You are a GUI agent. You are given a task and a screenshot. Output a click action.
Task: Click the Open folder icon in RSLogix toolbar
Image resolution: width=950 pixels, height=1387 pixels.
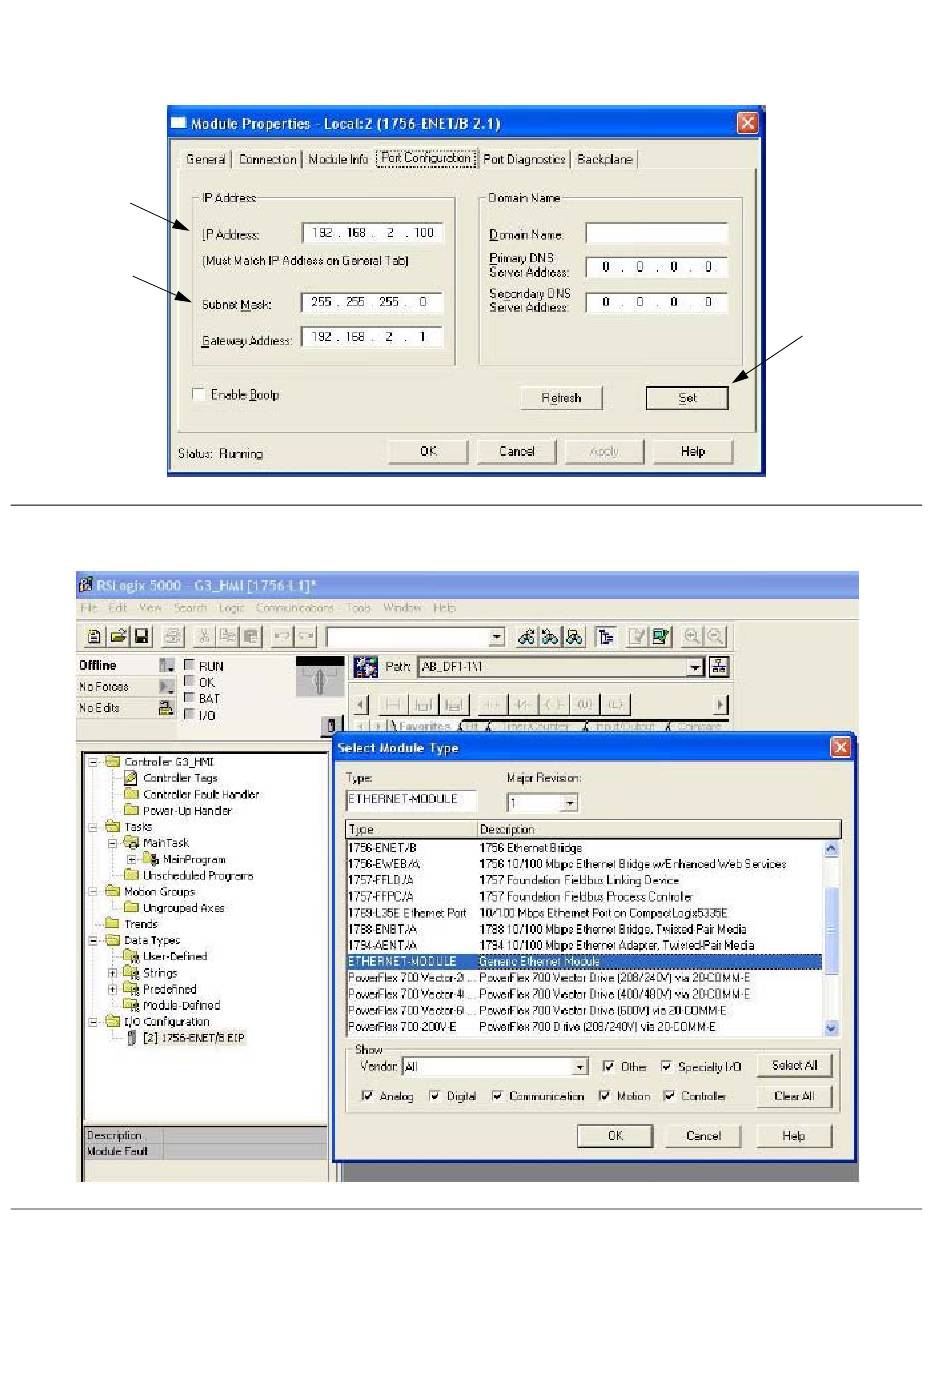pos(118,637)
